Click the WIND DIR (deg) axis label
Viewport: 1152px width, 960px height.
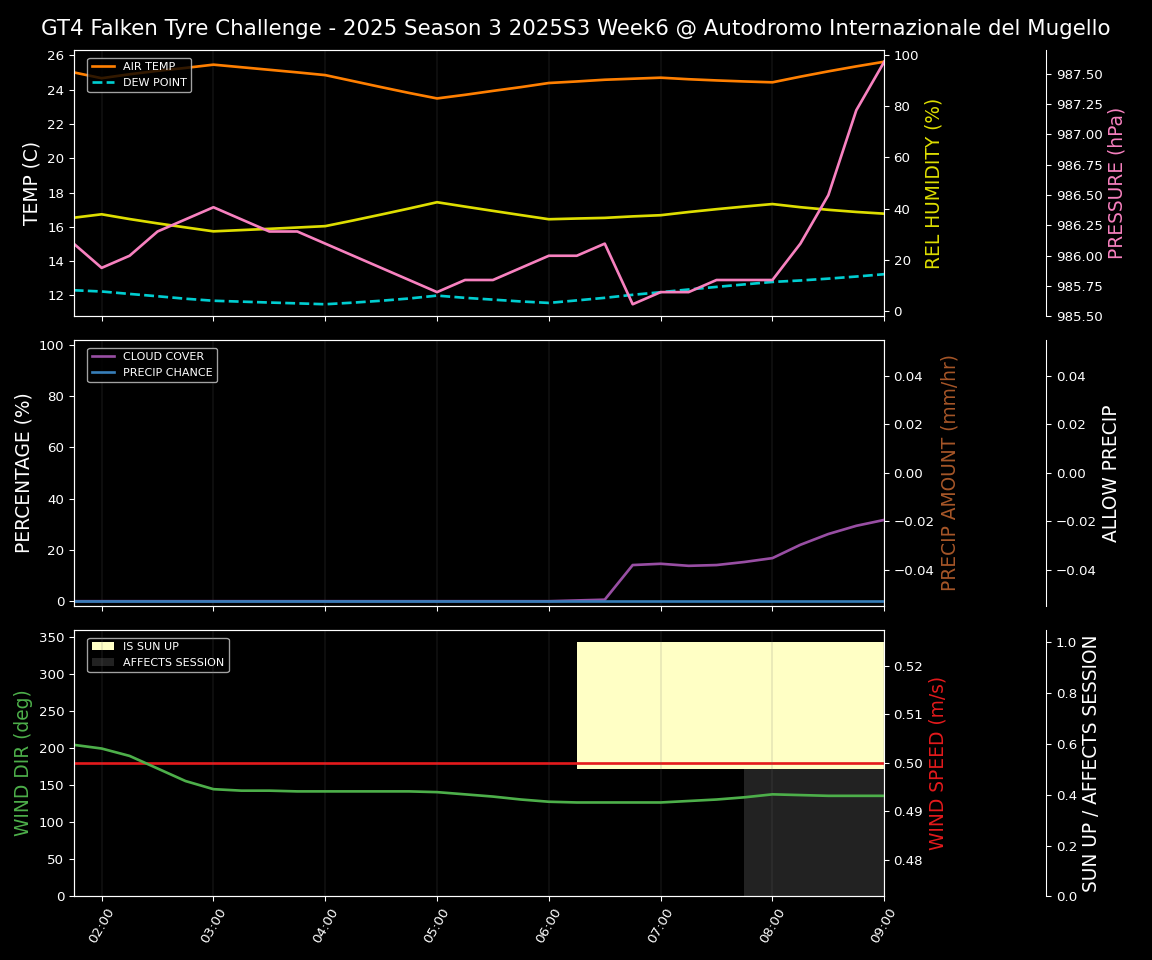tap(22, 764)
